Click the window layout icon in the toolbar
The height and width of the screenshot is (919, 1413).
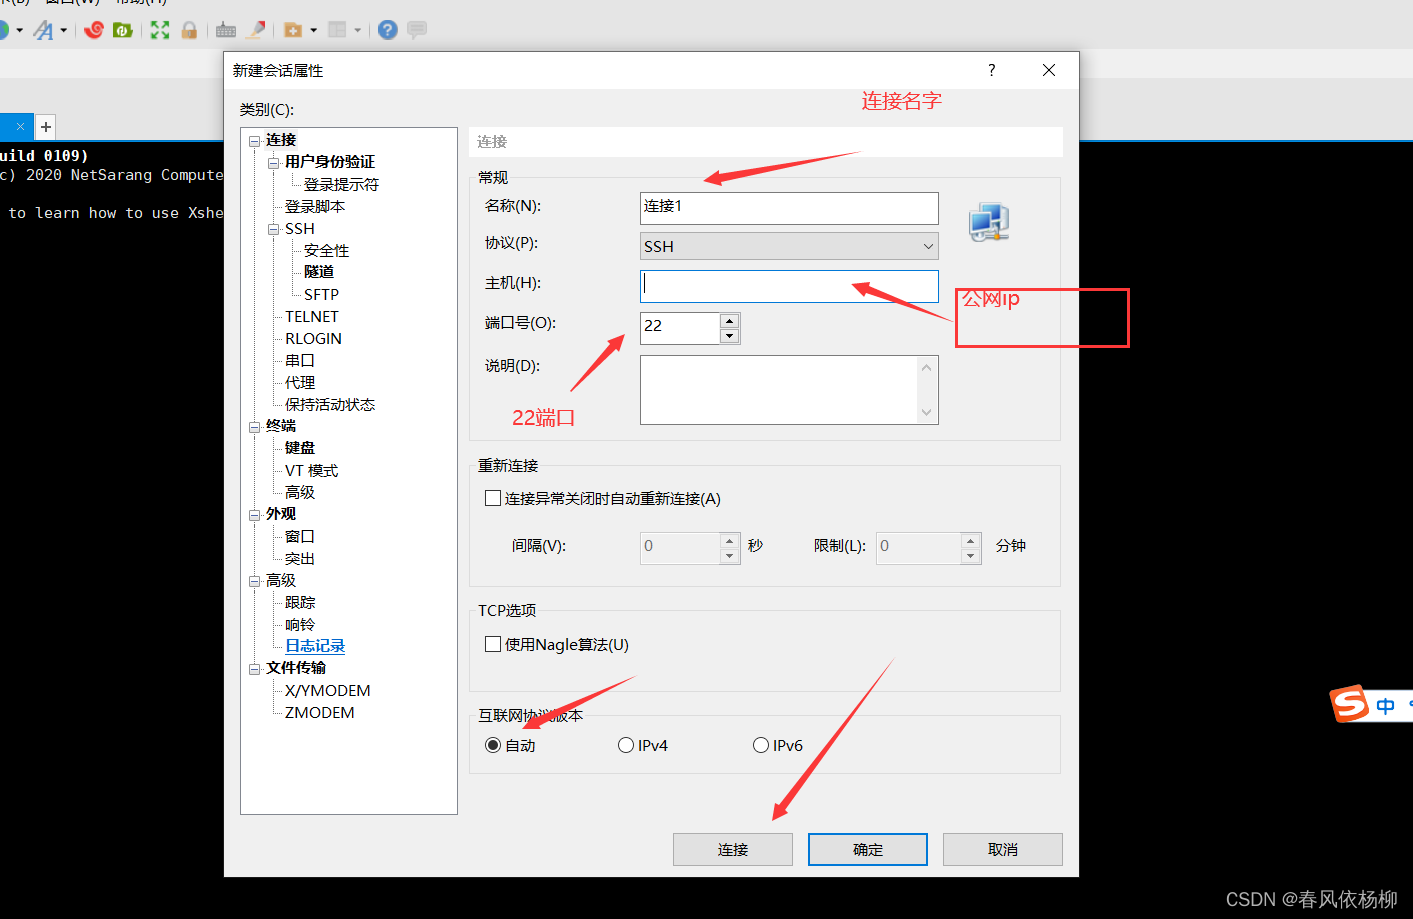tap(337, 30)
